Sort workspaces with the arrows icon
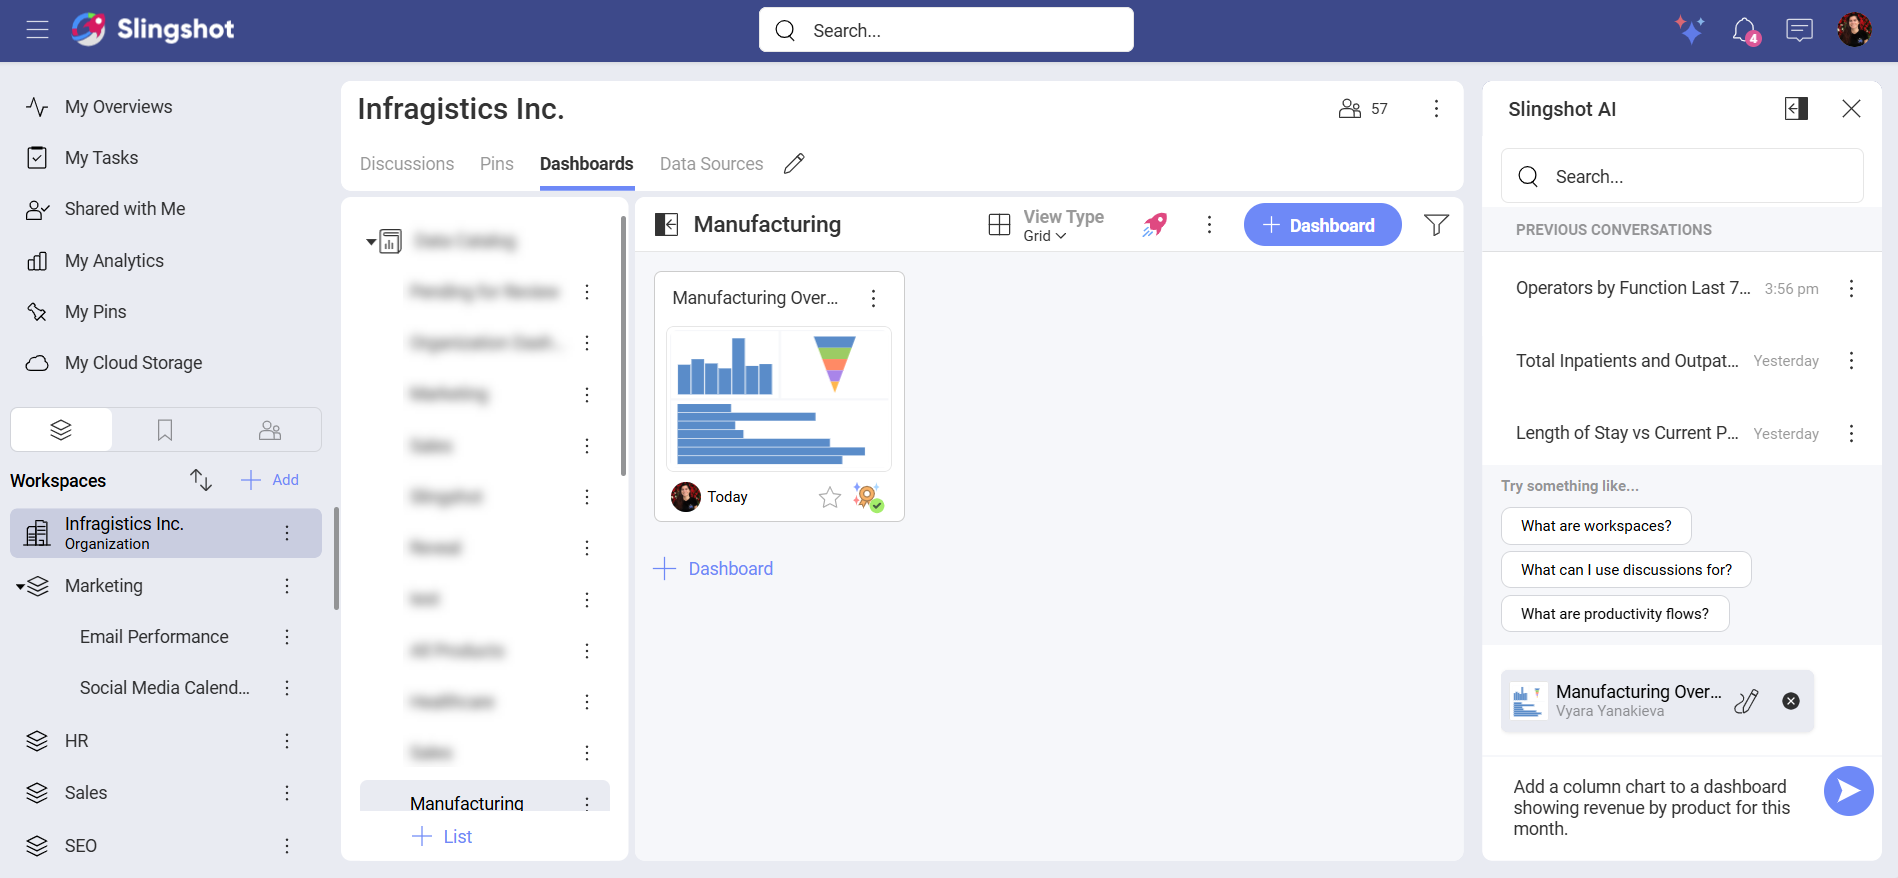 [x=201, y=480]
